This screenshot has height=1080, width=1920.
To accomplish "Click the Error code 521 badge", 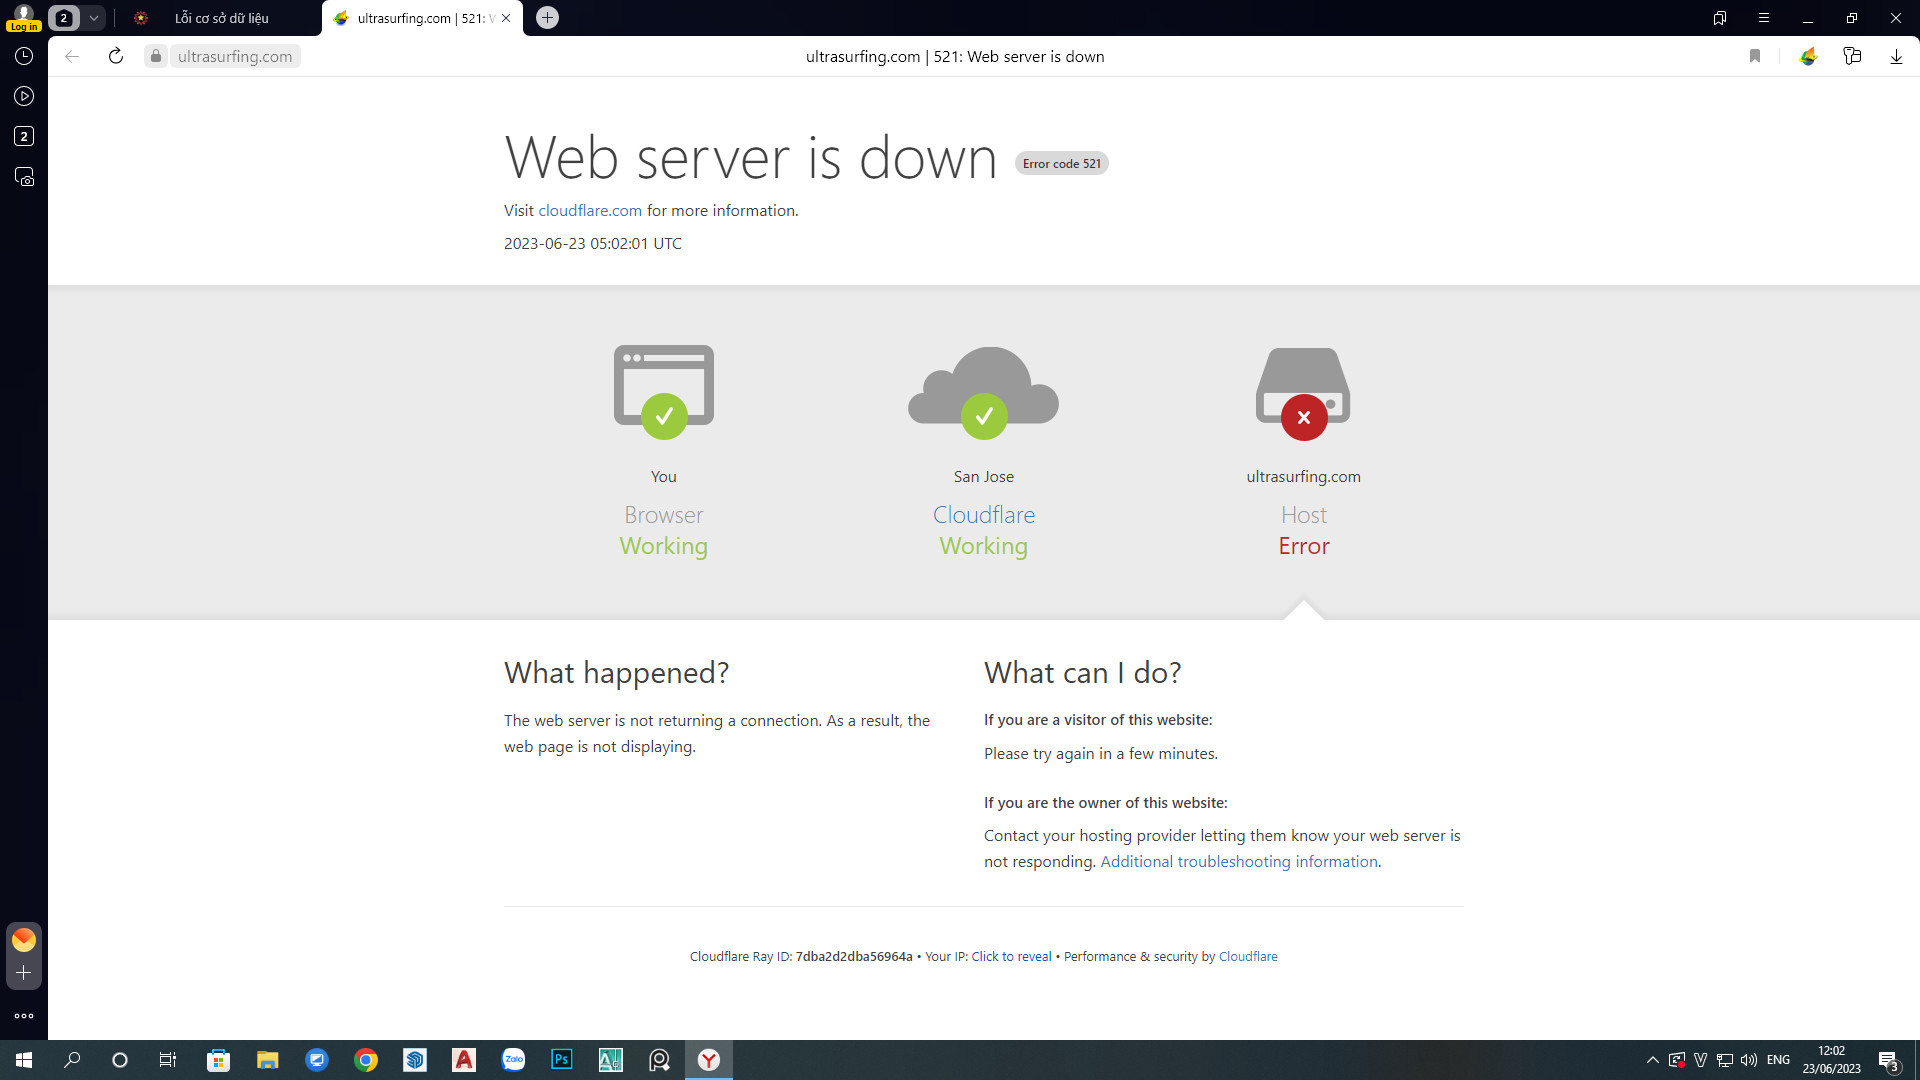I will pos(1061,163).
